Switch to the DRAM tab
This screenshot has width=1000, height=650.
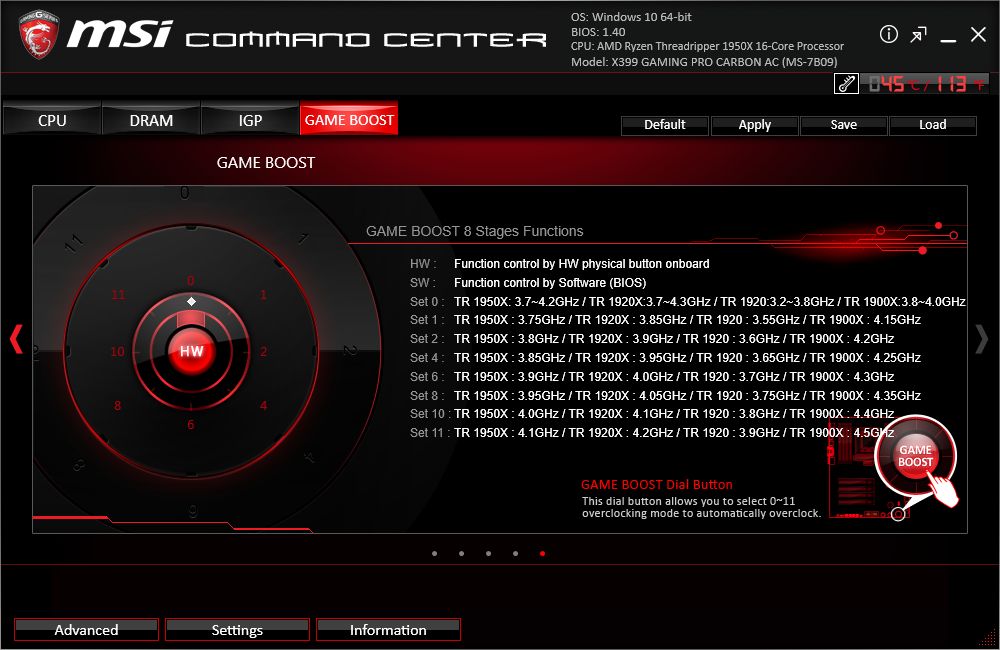click(x=151, y=121)
